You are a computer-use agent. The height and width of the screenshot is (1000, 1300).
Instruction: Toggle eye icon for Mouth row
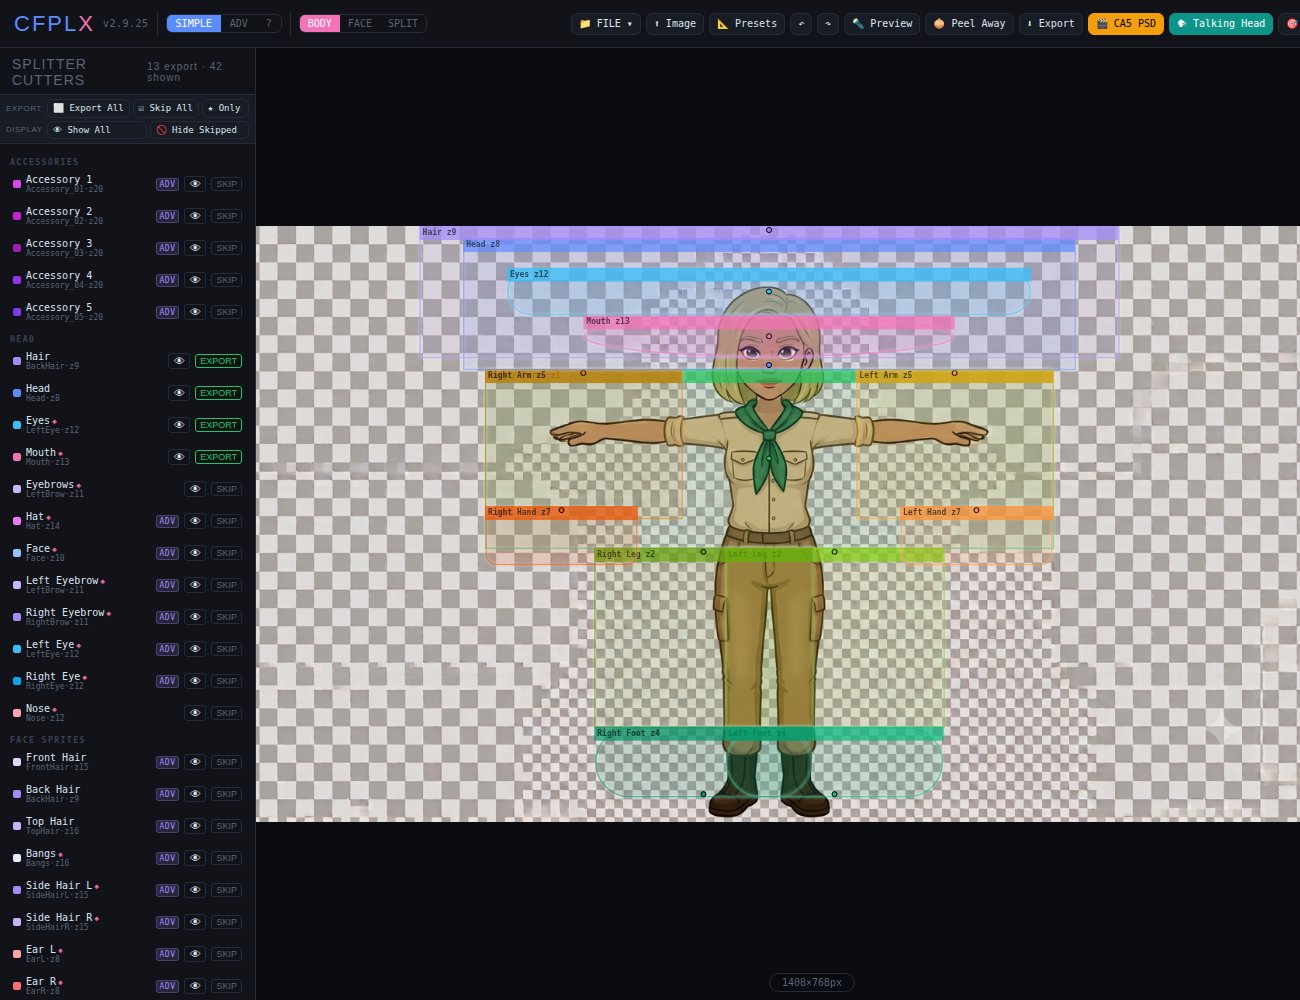coord(179,457)
